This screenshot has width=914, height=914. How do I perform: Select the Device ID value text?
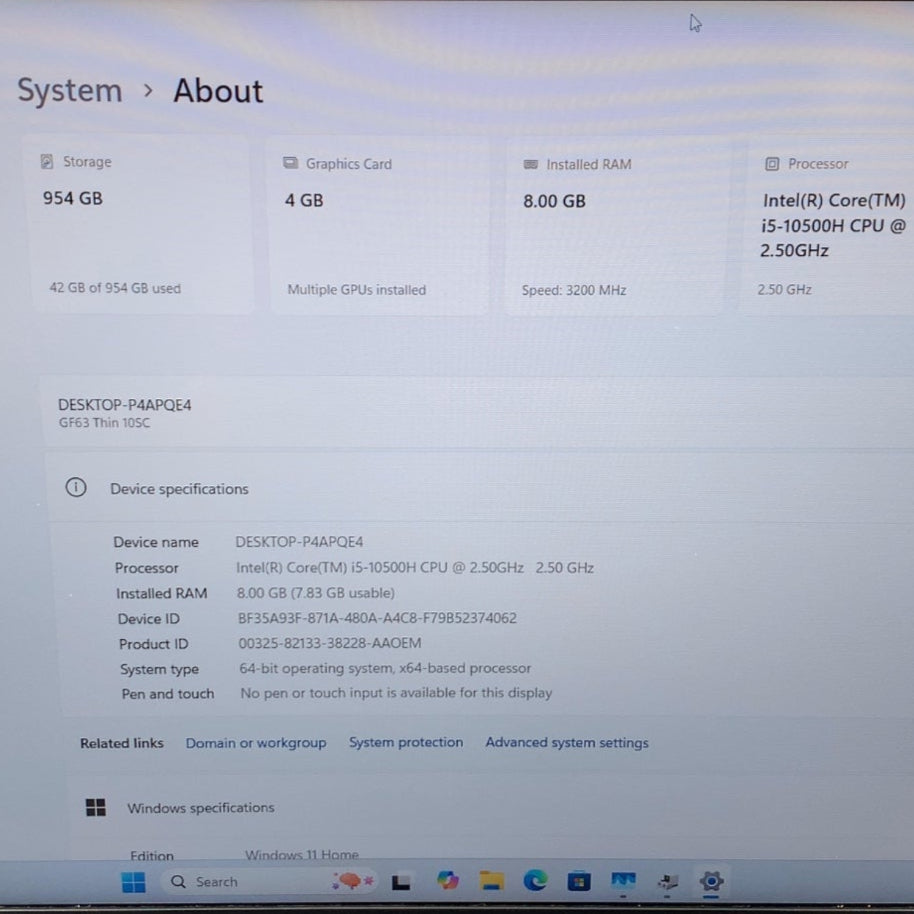tap(377, 618)
